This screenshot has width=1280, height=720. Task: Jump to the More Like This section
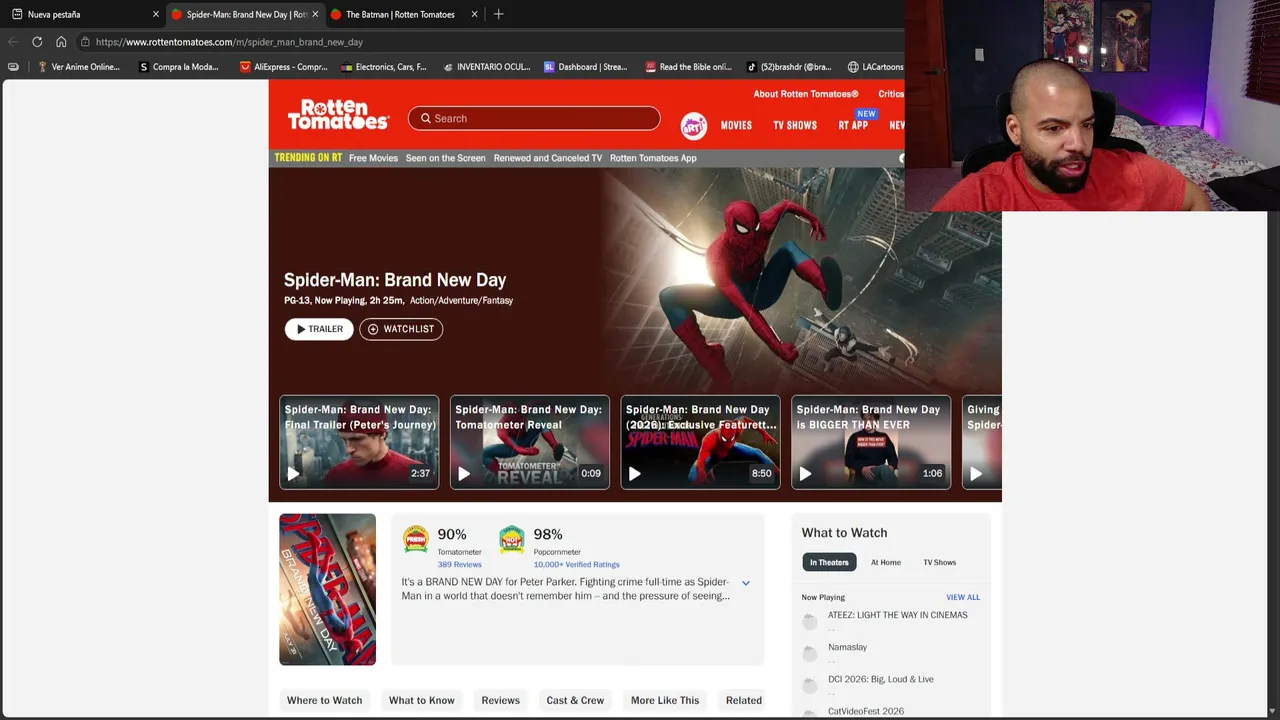click(665, 700)
